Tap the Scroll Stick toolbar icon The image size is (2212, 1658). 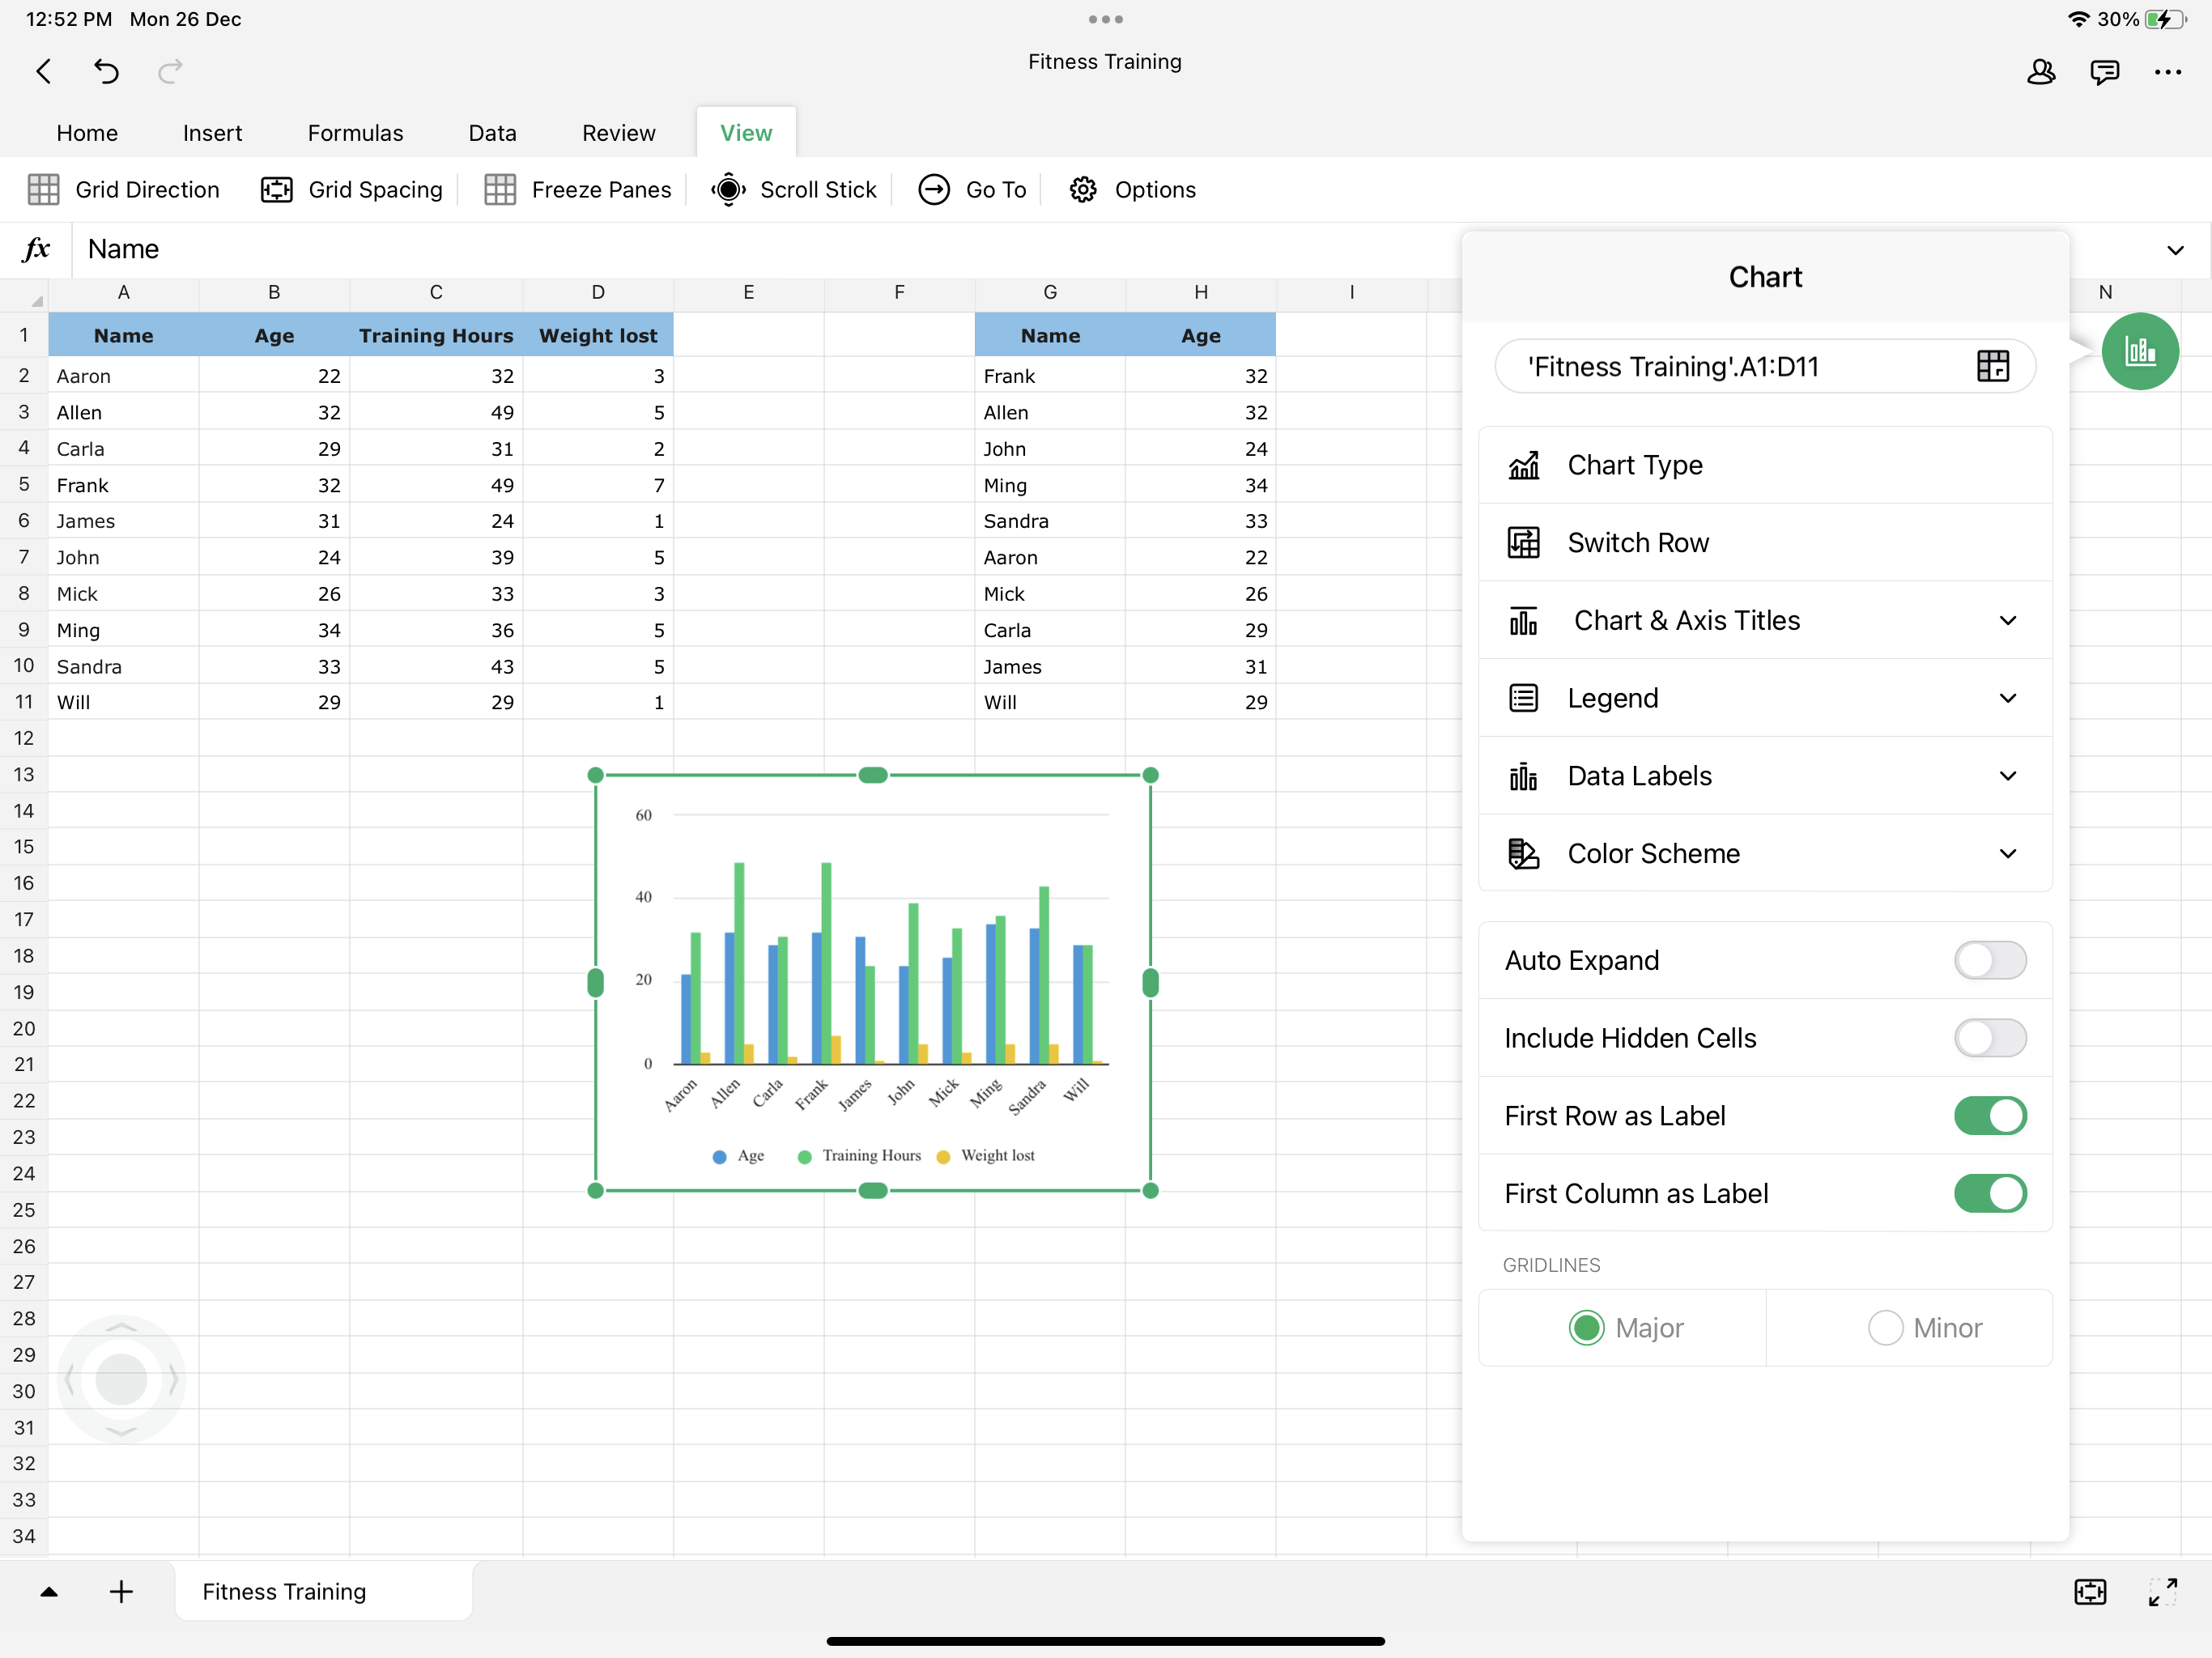tap(728, 190)
